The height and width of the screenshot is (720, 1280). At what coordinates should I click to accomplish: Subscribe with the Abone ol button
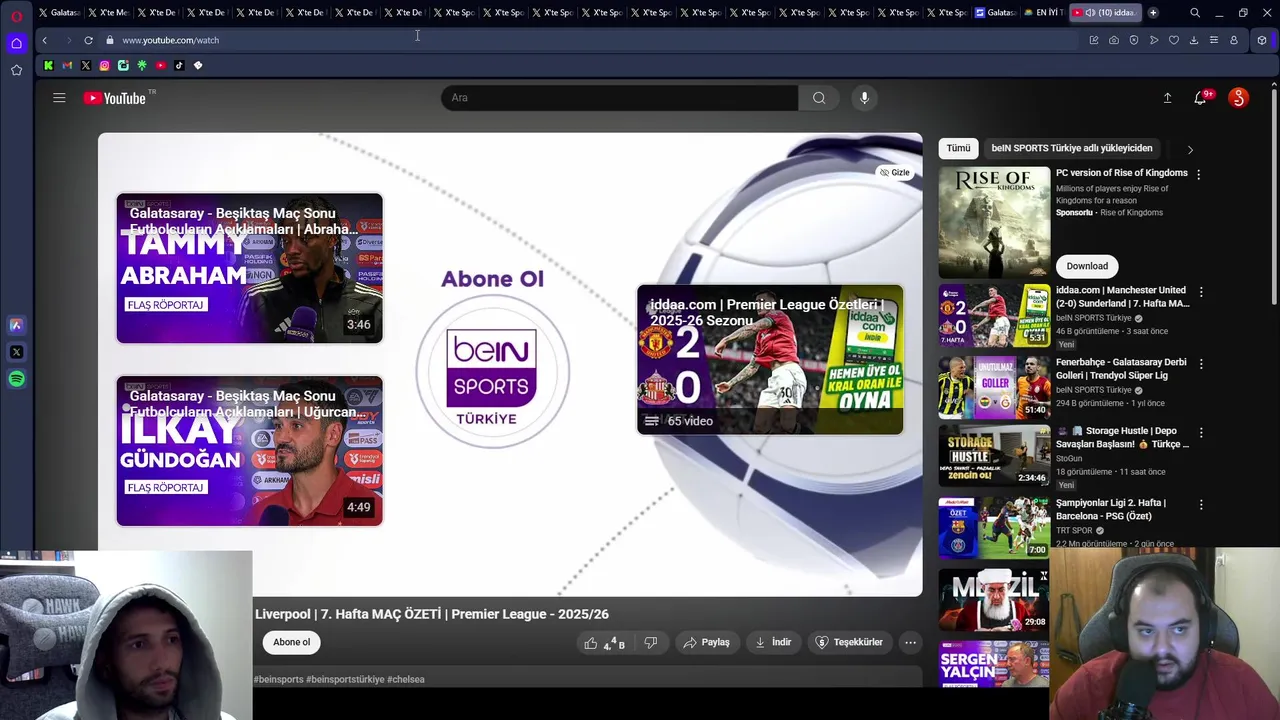(x=291, y=642)
